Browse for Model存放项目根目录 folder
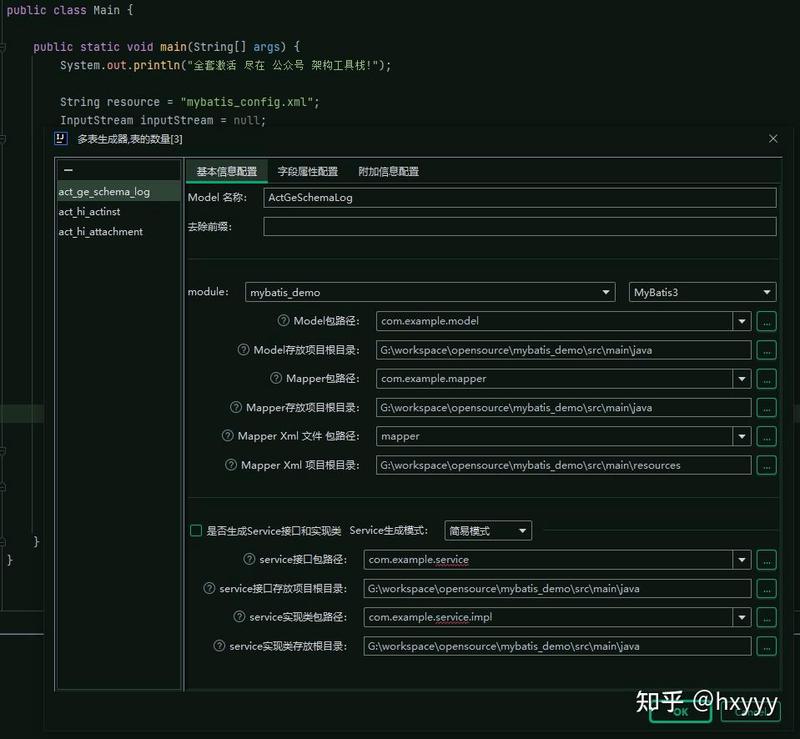 [766, 350]
